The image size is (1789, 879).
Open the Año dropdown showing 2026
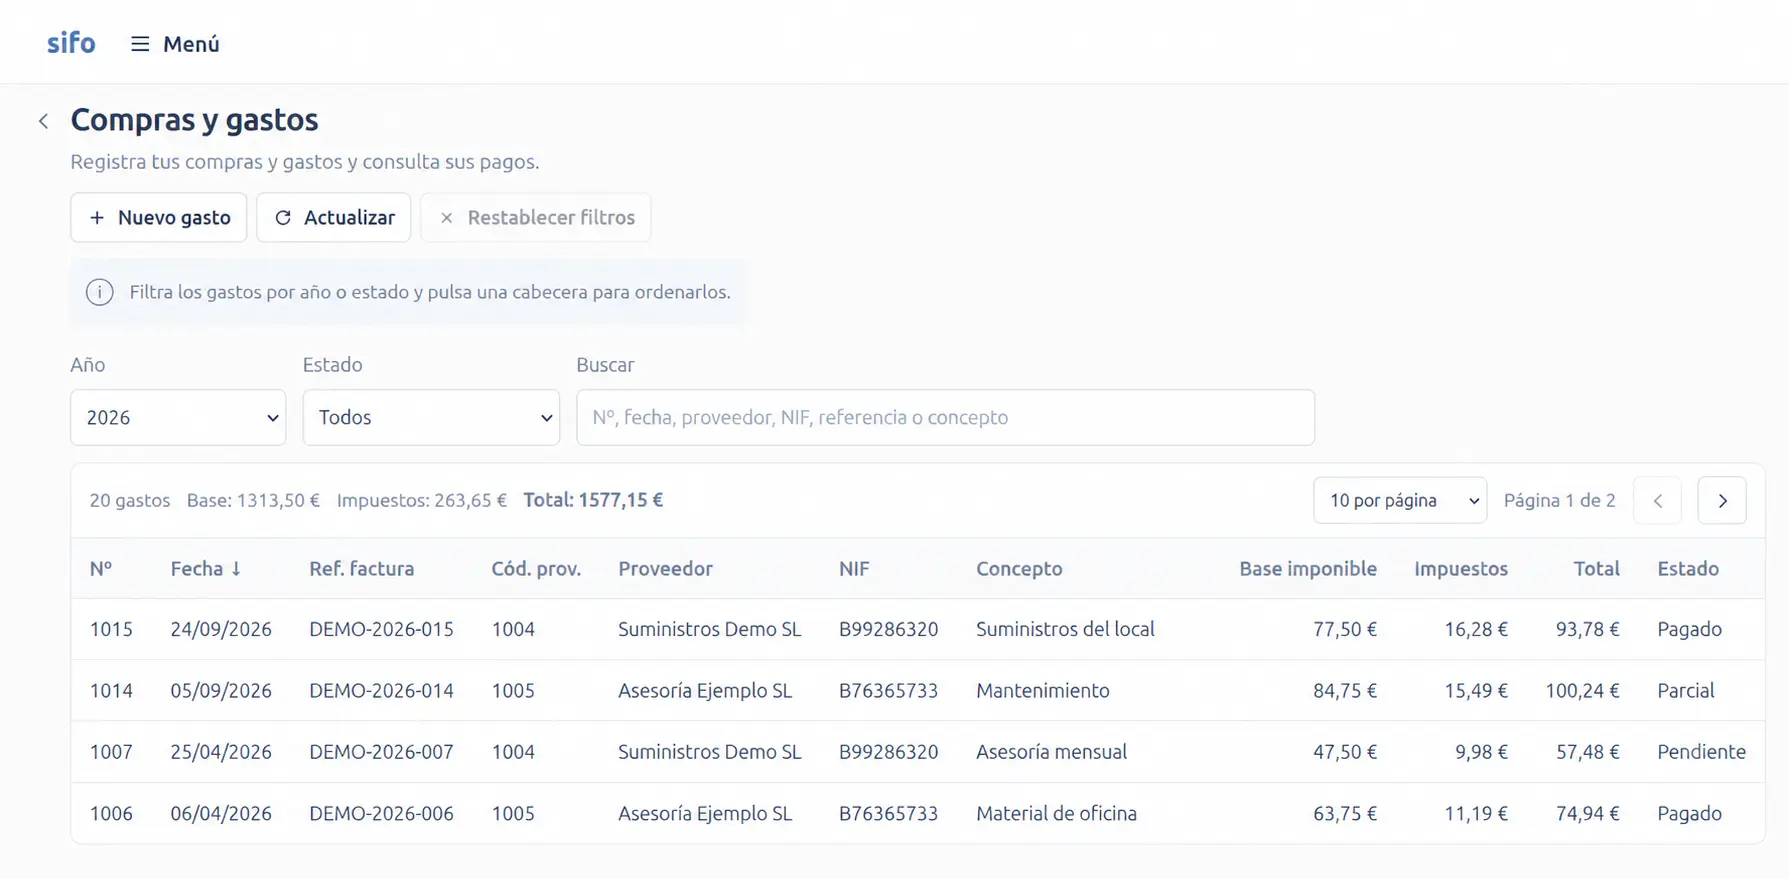pos(178,417)
